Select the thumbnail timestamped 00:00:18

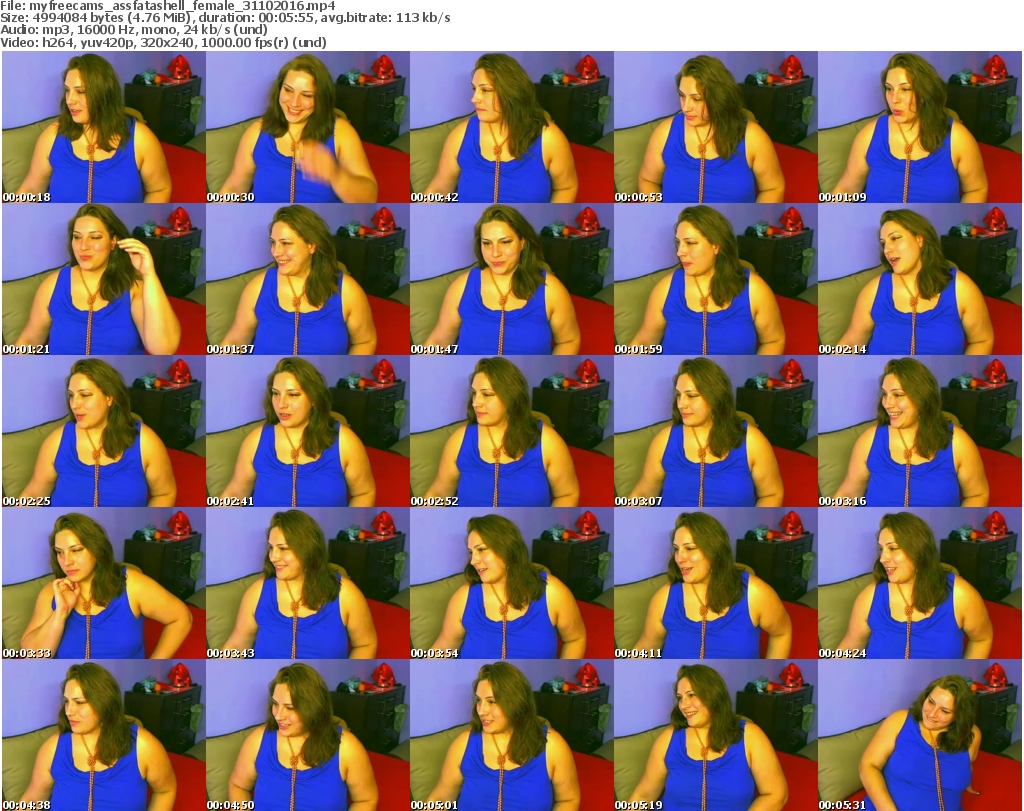click(x=104, y=127)
